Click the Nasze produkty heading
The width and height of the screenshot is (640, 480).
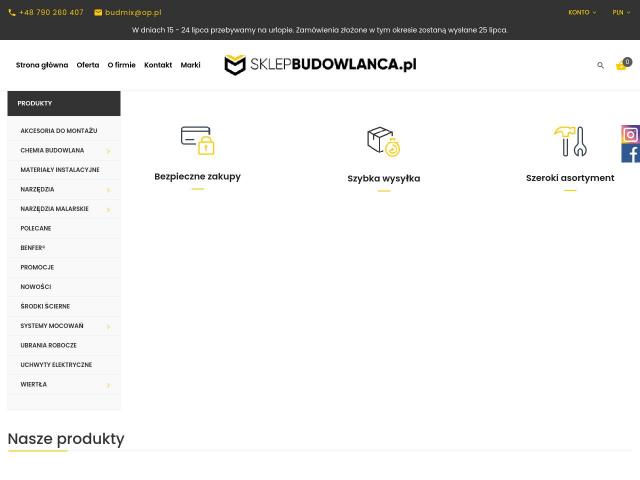(x=66, y=439)
